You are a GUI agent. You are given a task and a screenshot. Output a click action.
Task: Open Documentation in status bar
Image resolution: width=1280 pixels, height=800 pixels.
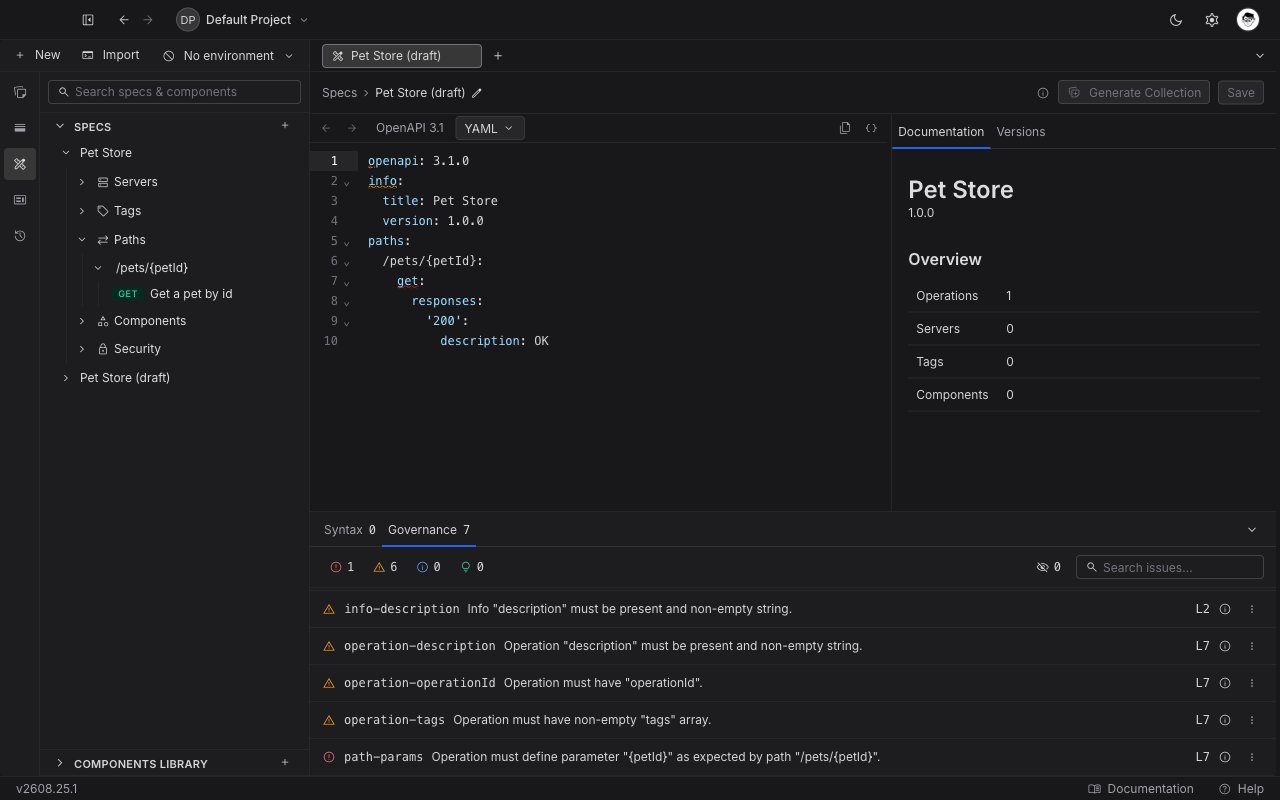[1141, 789]
